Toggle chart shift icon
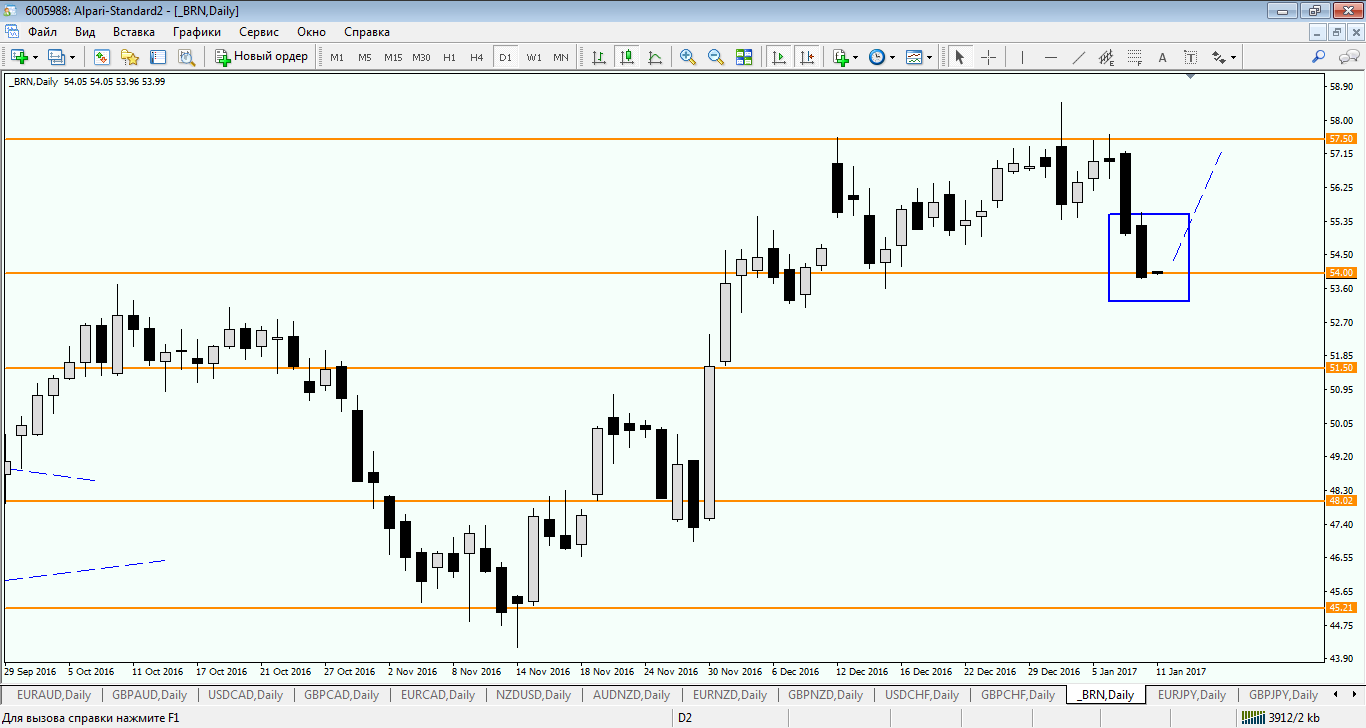 [x=807, y=57]
